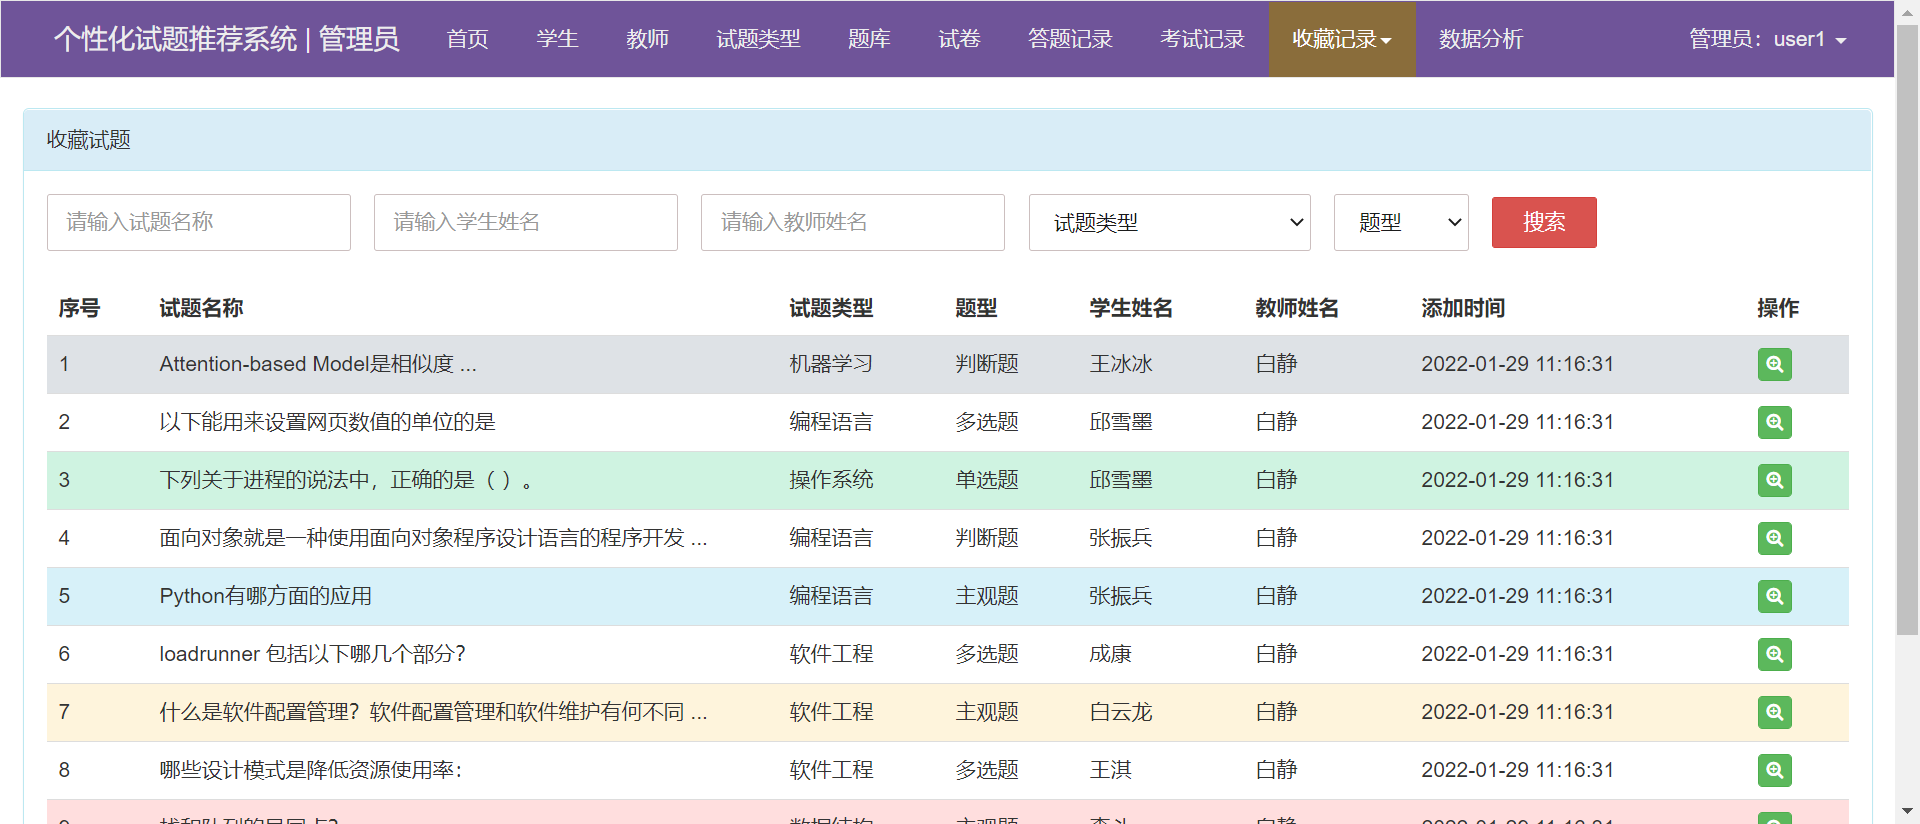Open the 收藏记录 navigation dropdown

tap(1342, 39)
